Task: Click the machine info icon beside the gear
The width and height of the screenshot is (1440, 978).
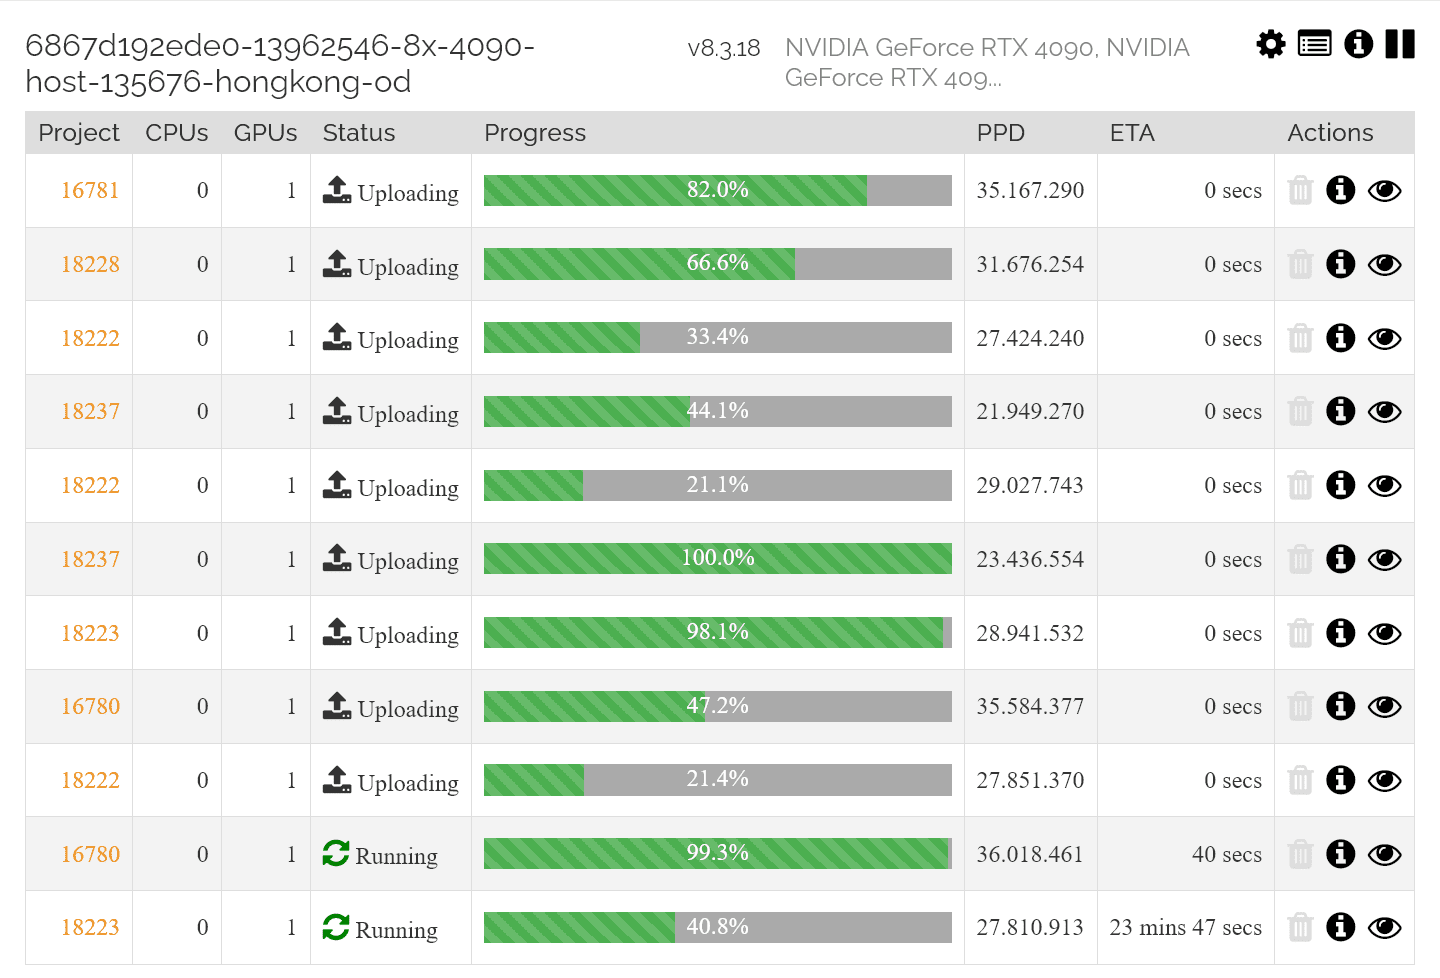Action: [x=1358, y=44]
